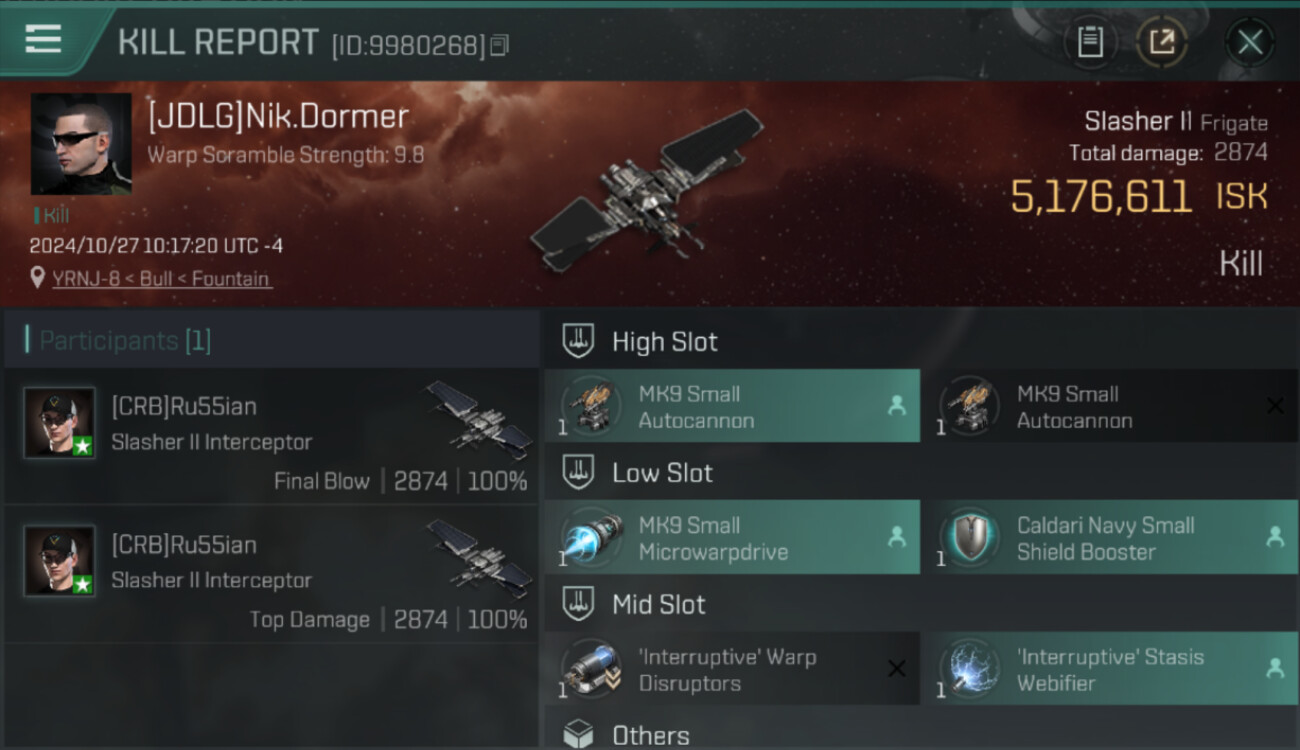Open the clipboard notes icon
Viewport: 1300px width, 750px height.
[x=1090, y=42]
